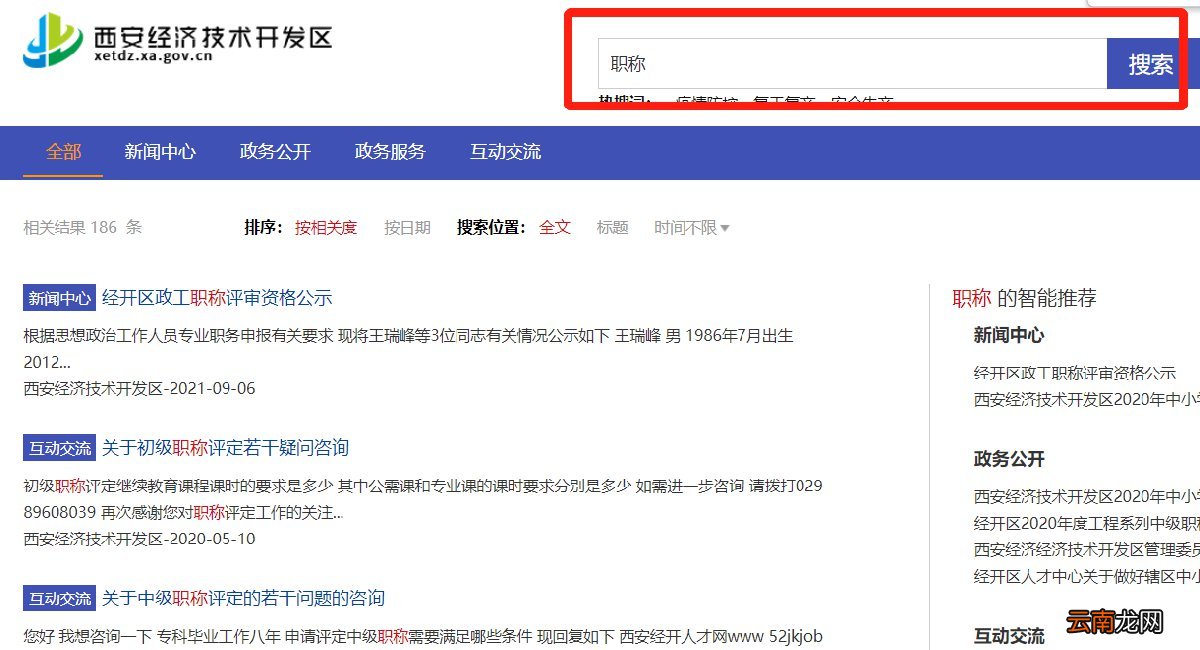The image size is (1200, 650).
Task: Click sidebar section heading 互动交流
Action: [x=1009, y=636]
